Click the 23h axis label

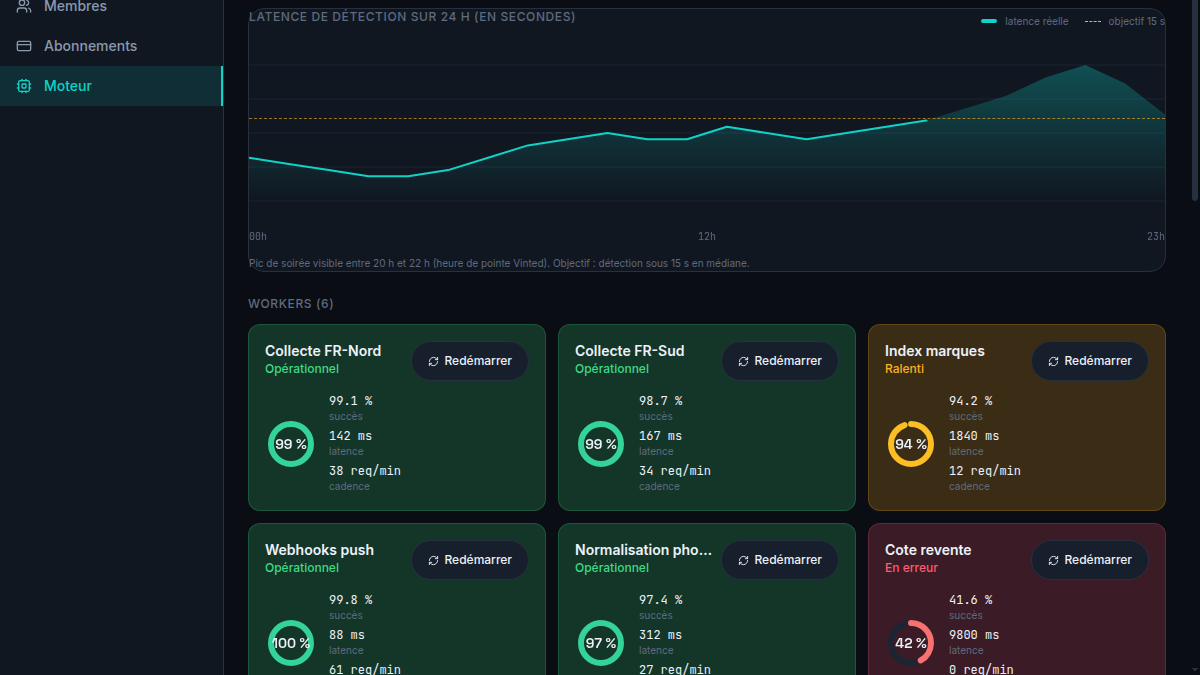[x=1156, y=237]
